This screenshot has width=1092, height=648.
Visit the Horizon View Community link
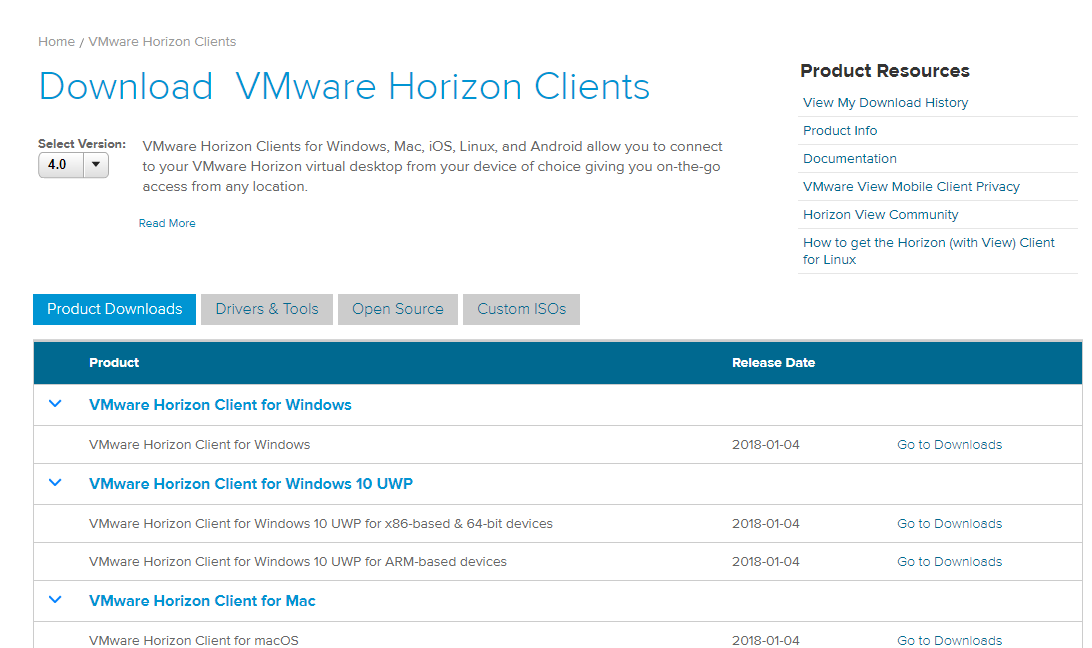[x=880, y=215]
